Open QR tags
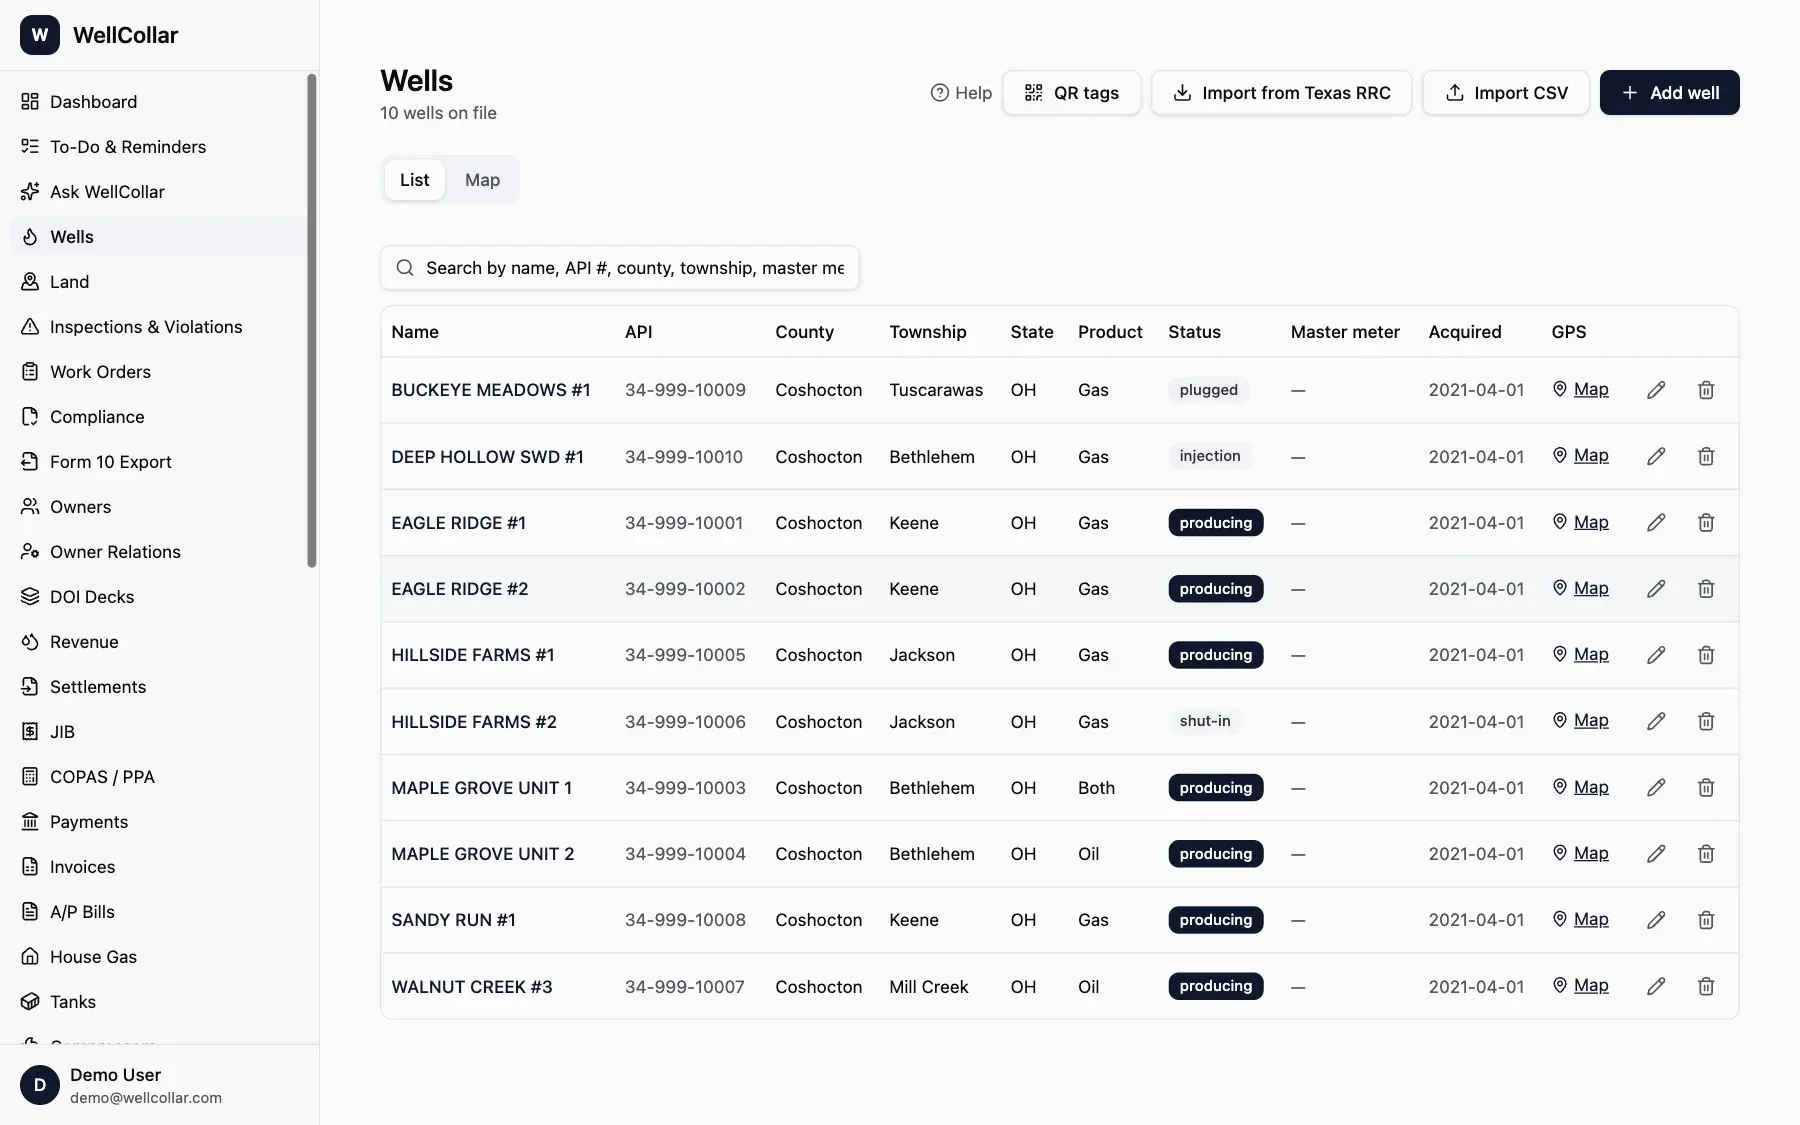This screenshot has height=1125, width=1800. point(1071,93)
